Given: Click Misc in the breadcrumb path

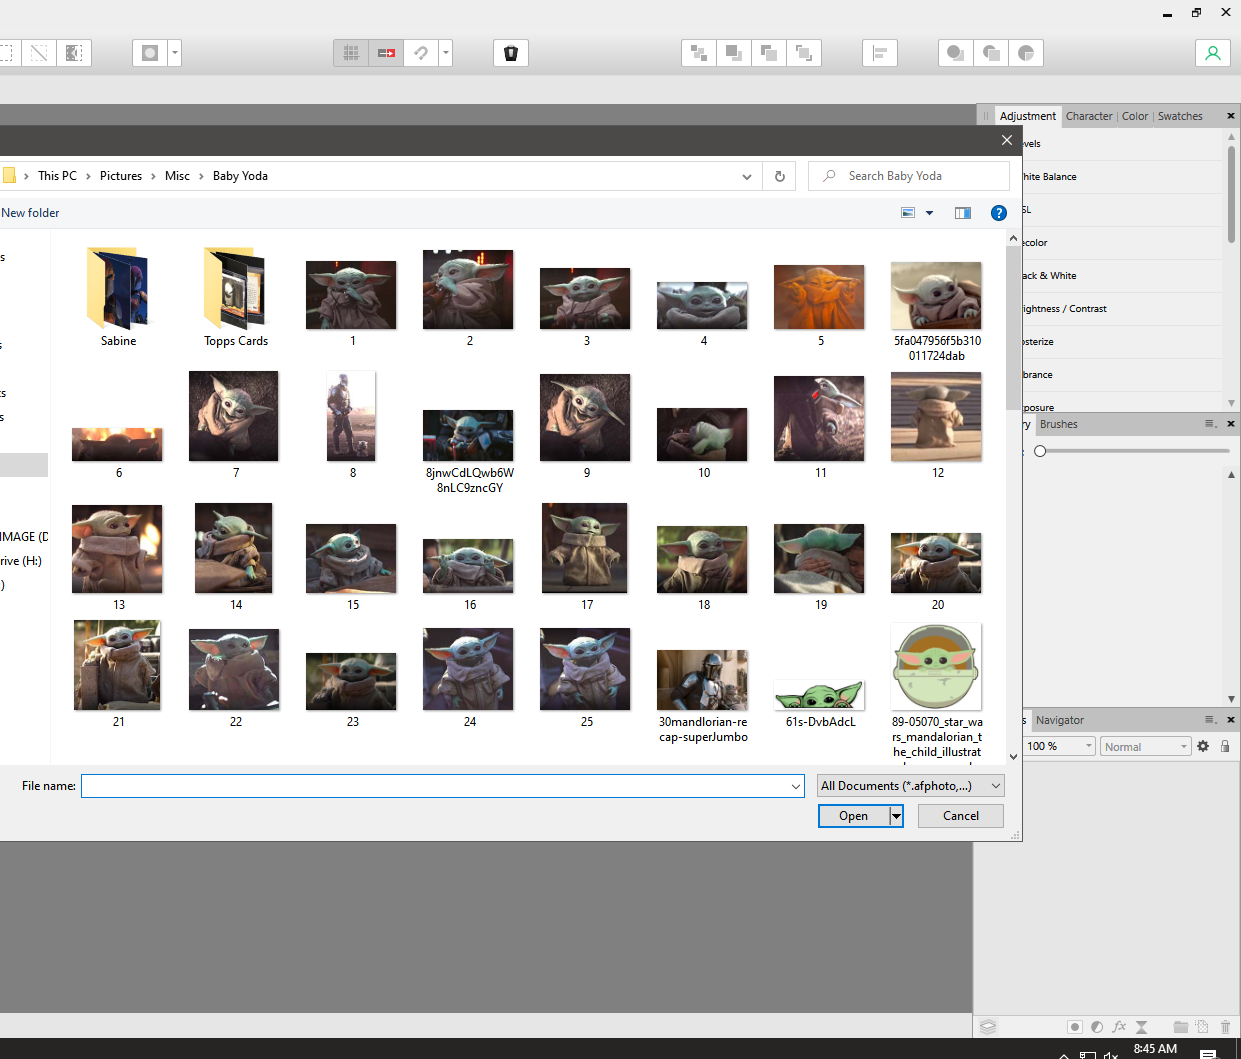Looking at the screenshot, I should pos(177,176).
